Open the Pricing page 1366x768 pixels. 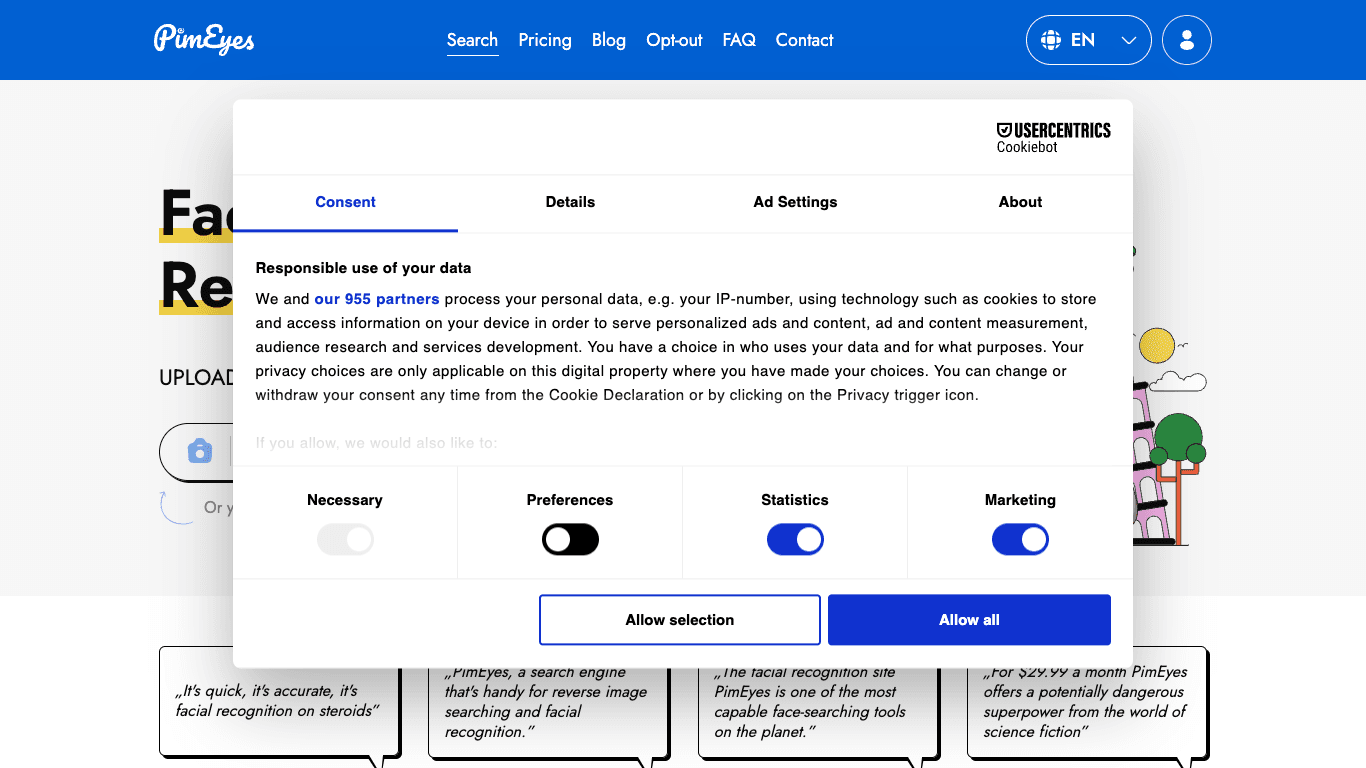pyautogui.click(x=545, y=40)
